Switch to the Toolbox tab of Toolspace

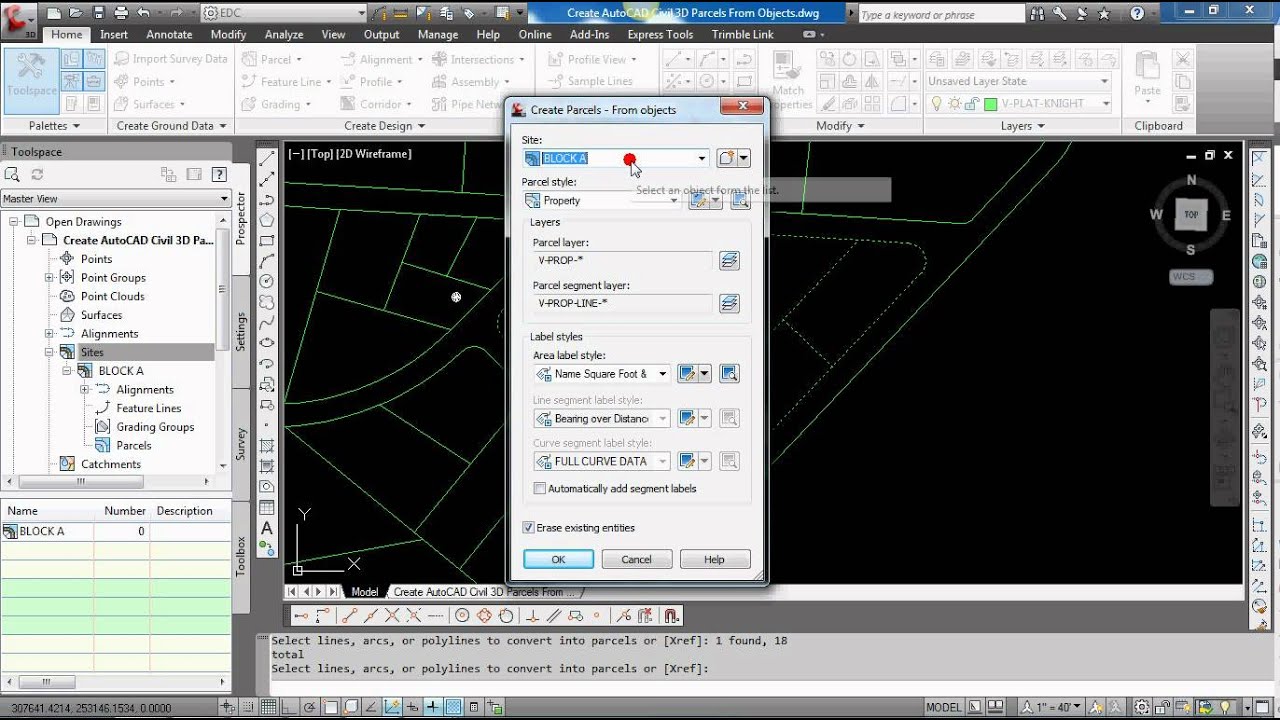click(x=241, y=556)
